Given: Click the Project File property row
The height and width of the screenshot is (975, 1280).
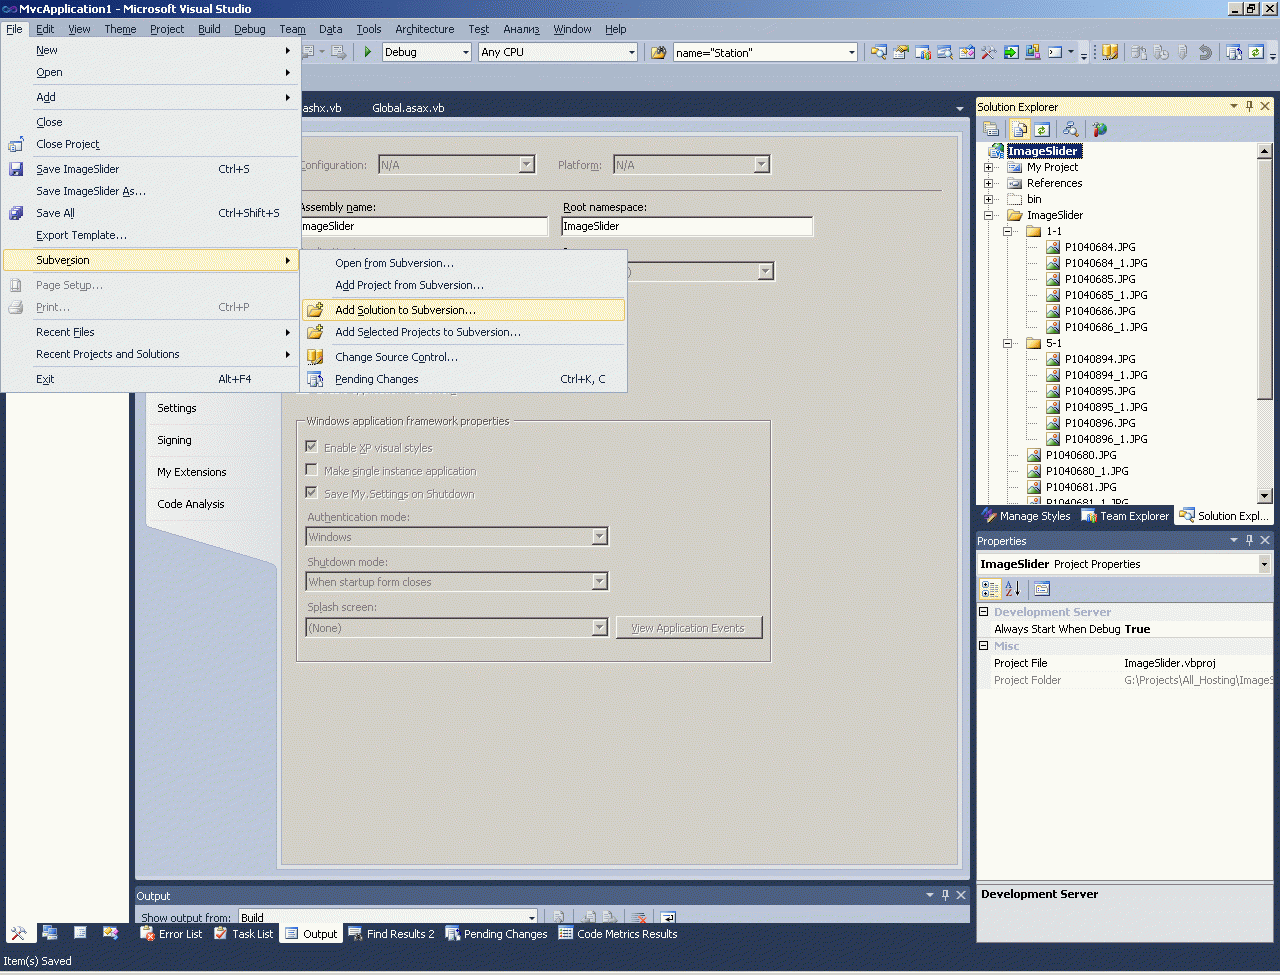Looking at the screenshot, I should (x=1125, y=663).
